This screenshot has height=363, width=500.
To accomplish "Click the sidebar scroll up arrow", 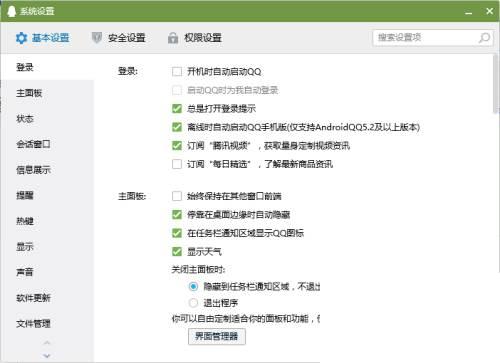I will [47, 343].
